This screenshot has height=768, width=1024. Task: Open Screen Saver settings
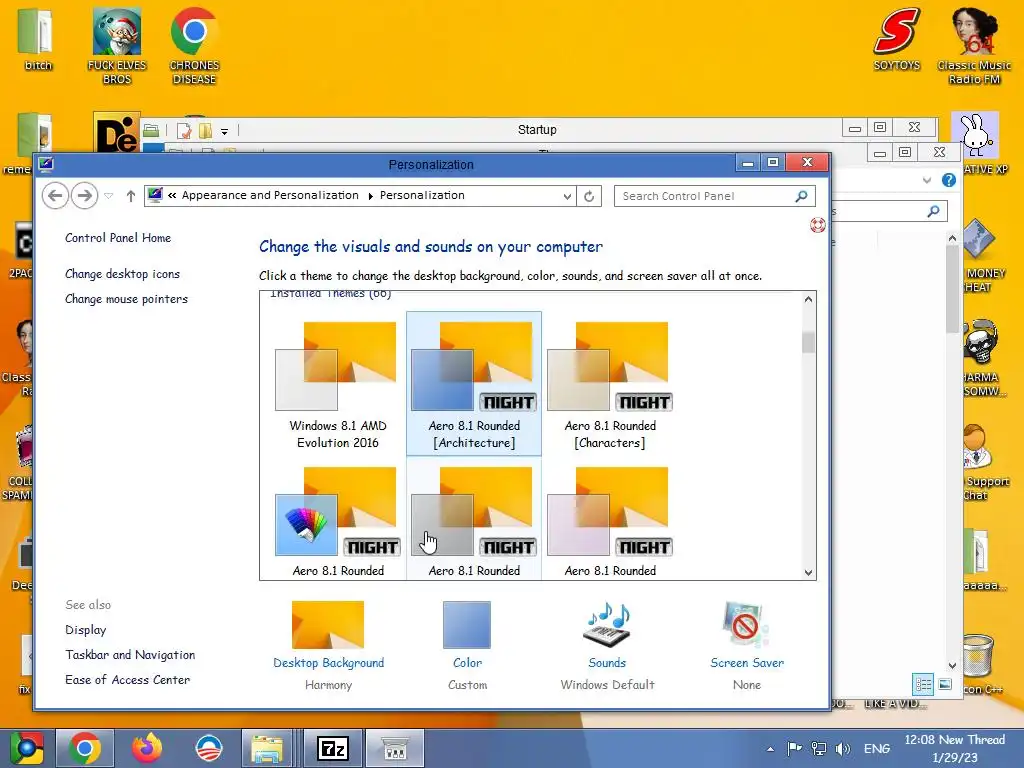746,645
